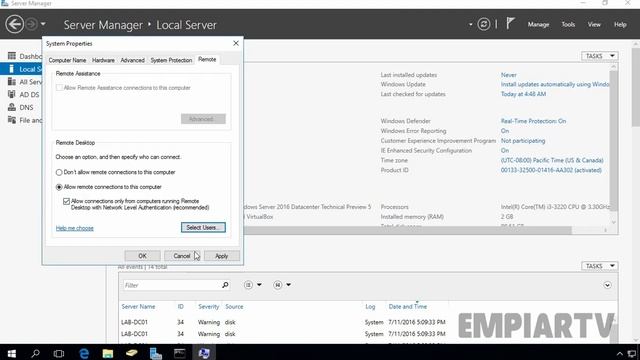Sort by Server Name column
This screenshot has height=360, width=640.
138,307
